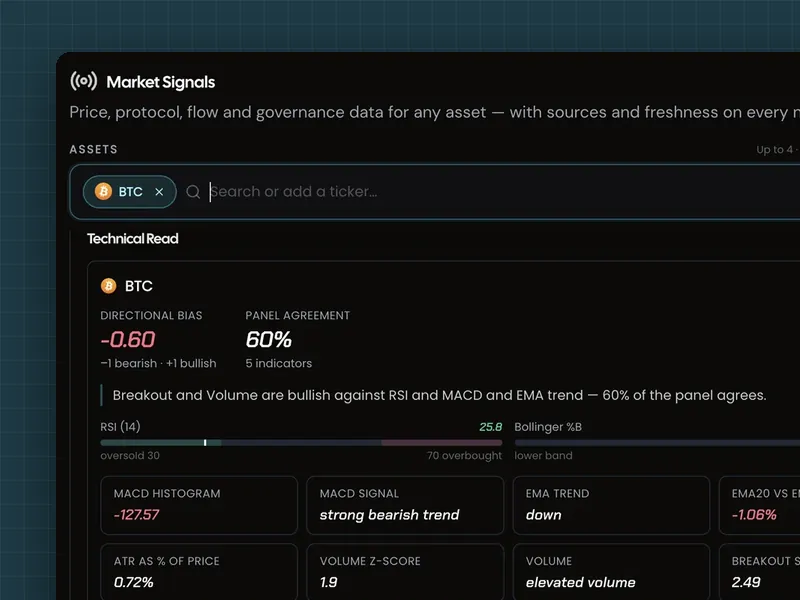Remove the BTC asset chip

(159, 192)
